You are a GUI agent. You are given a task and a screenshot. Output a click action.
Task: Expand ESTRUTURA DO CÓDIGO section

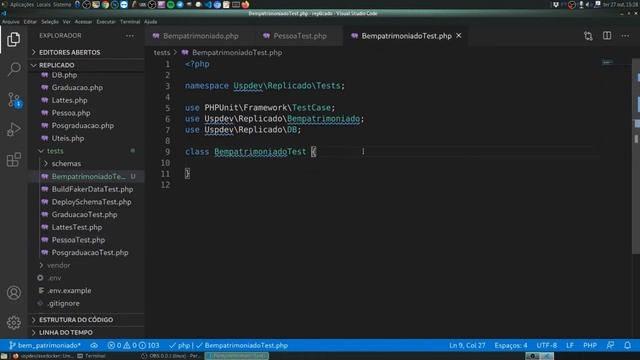tap(86, 320)
